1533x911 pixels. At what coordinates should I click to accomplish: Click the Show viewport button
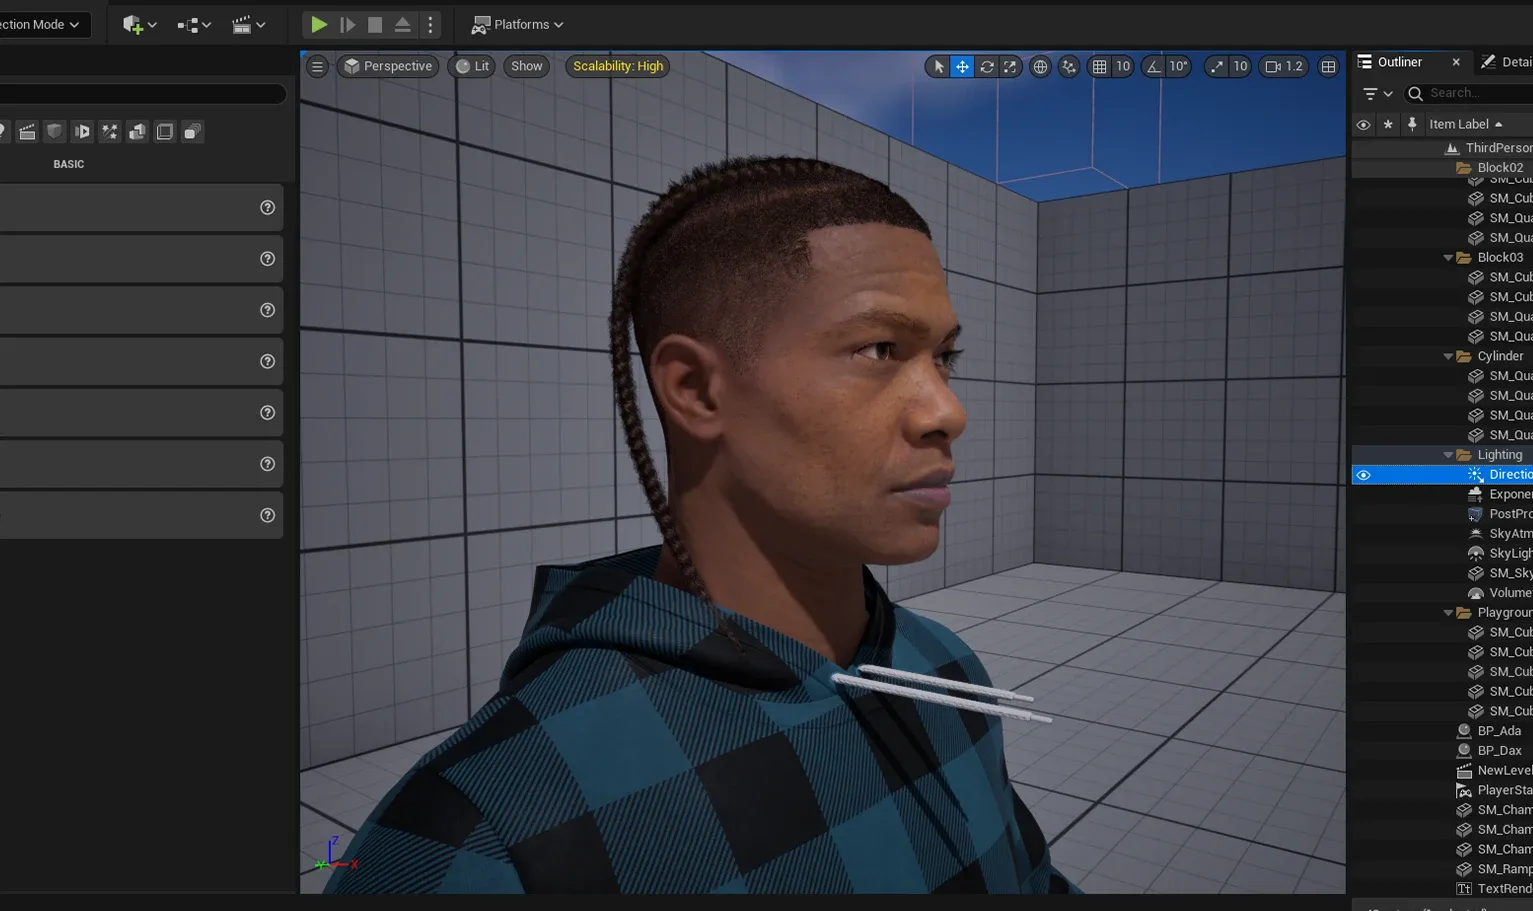(526, 66)
